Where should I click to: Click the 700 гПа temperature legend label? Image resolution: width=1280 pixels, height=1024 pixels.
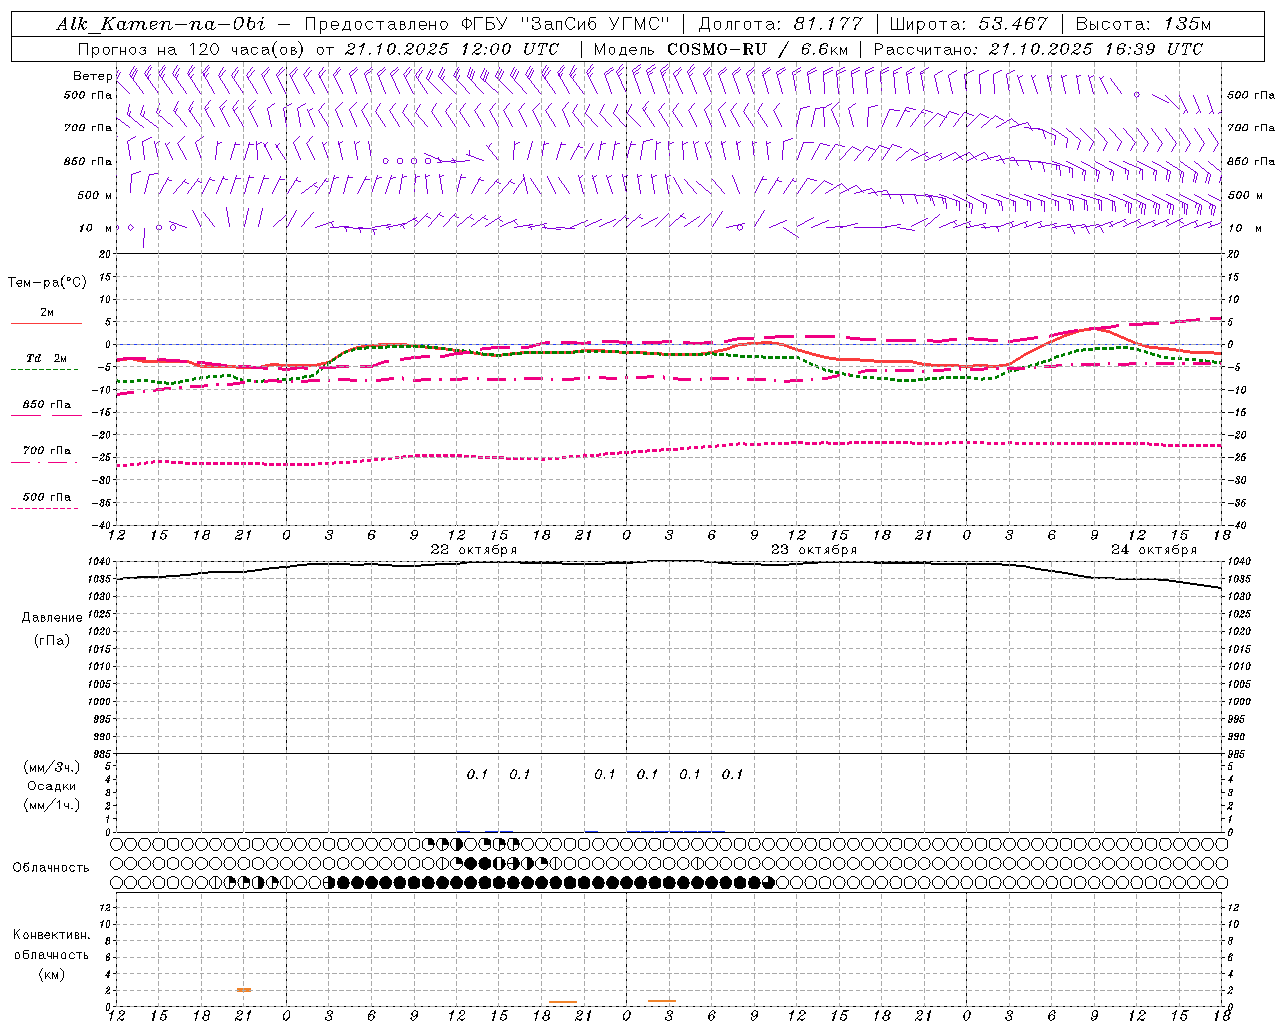tap(46, 451)
